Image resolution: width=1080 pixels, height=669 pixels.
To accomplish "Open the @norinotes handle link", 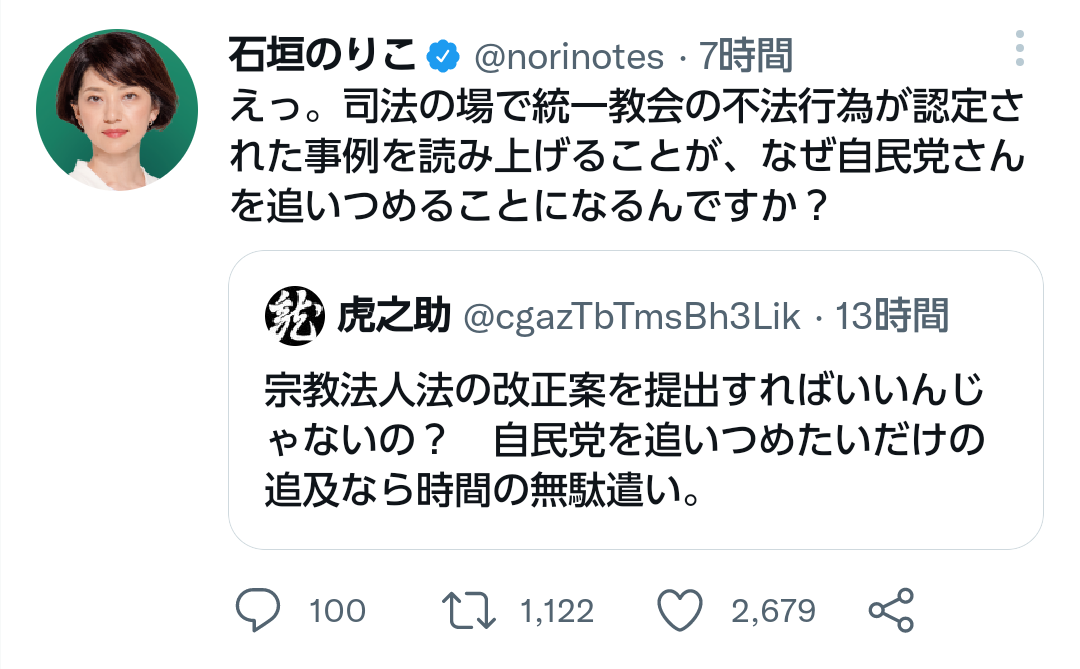I will point(566,57).
